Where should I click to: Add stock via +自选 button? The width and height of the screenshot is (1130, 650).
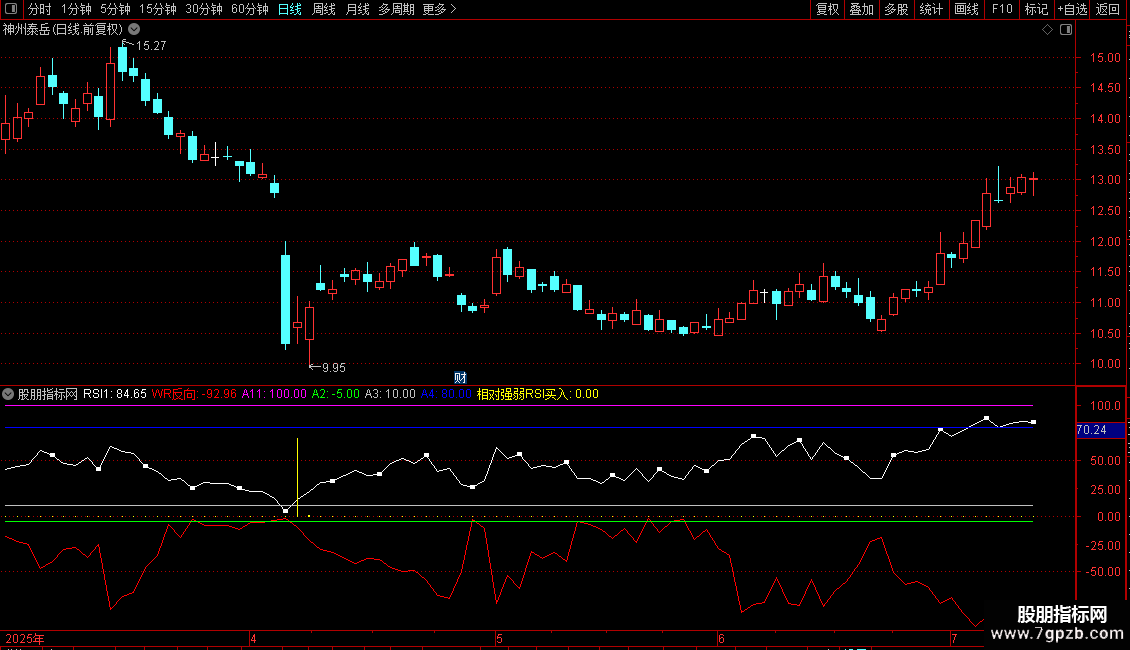click(1072, 9)
